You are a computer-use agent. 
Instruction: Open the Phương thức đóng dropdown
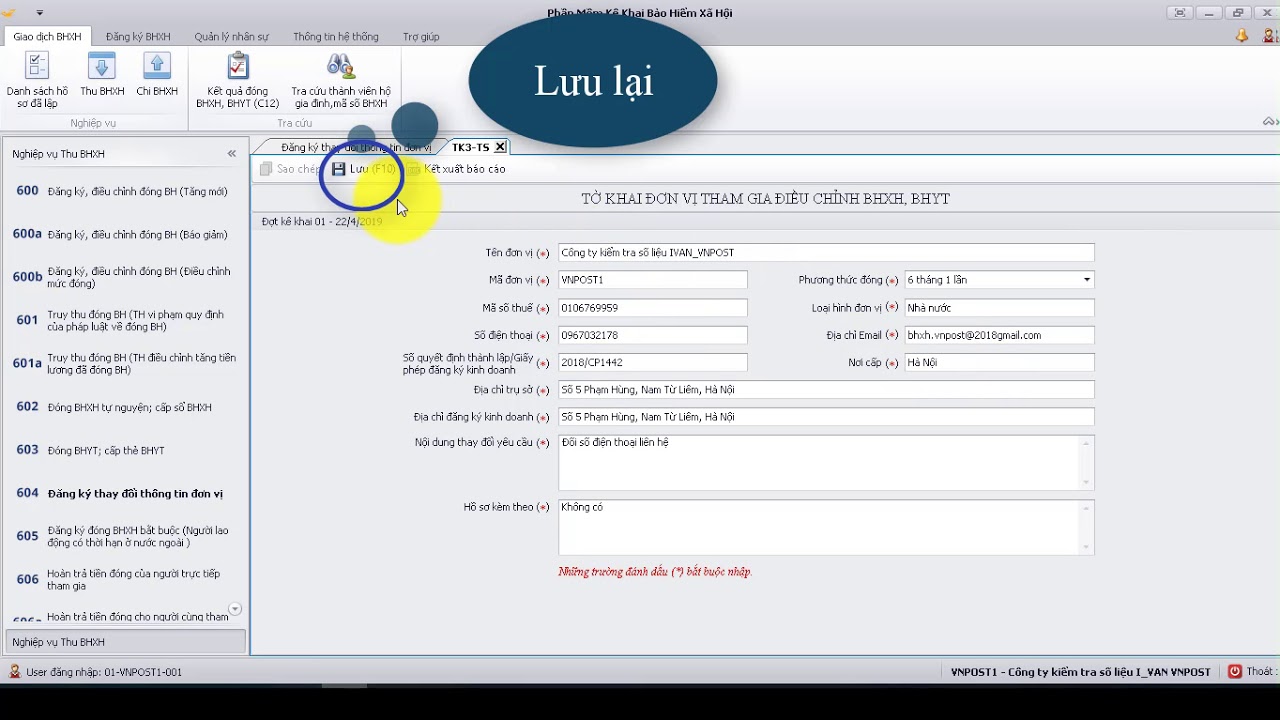[x=1086, y=280]
